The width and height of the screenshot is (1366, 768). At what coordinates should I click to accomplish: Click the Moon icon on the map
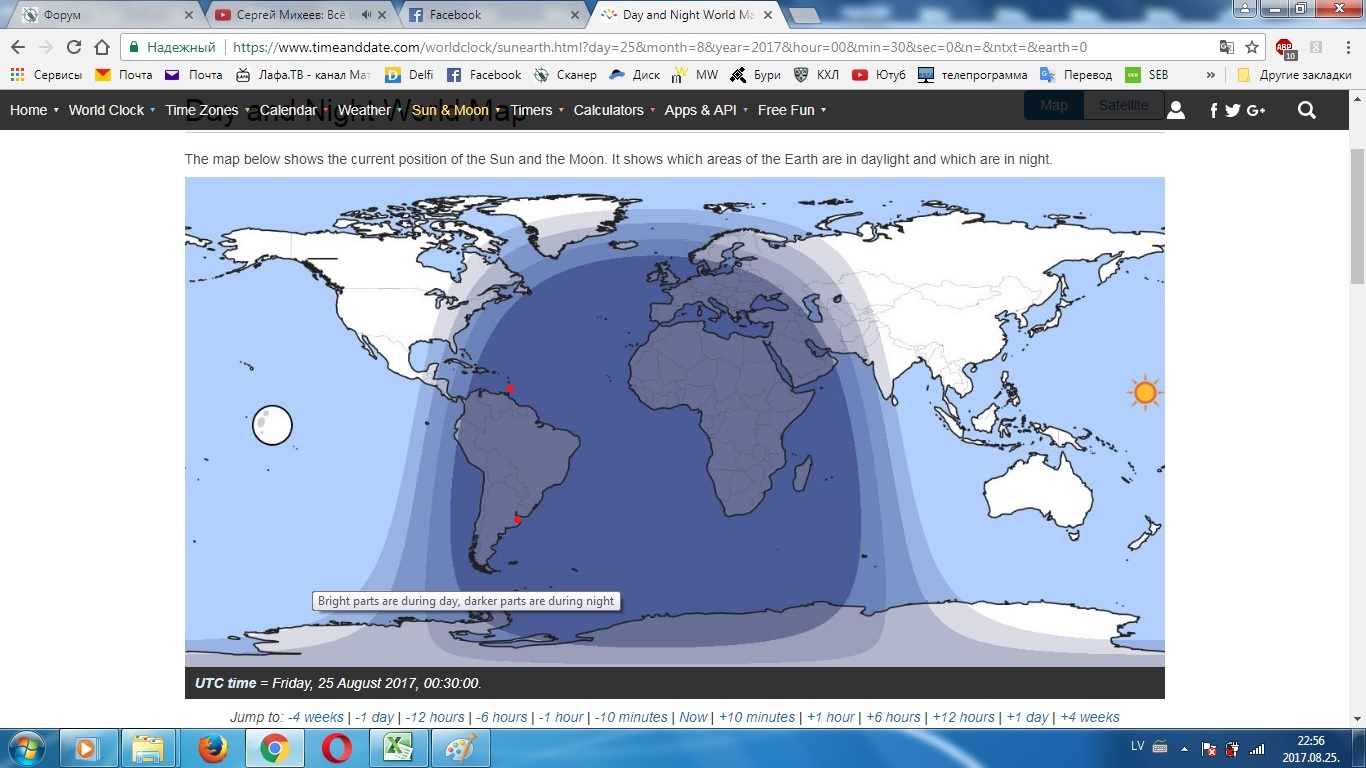(x=272, y=425)
